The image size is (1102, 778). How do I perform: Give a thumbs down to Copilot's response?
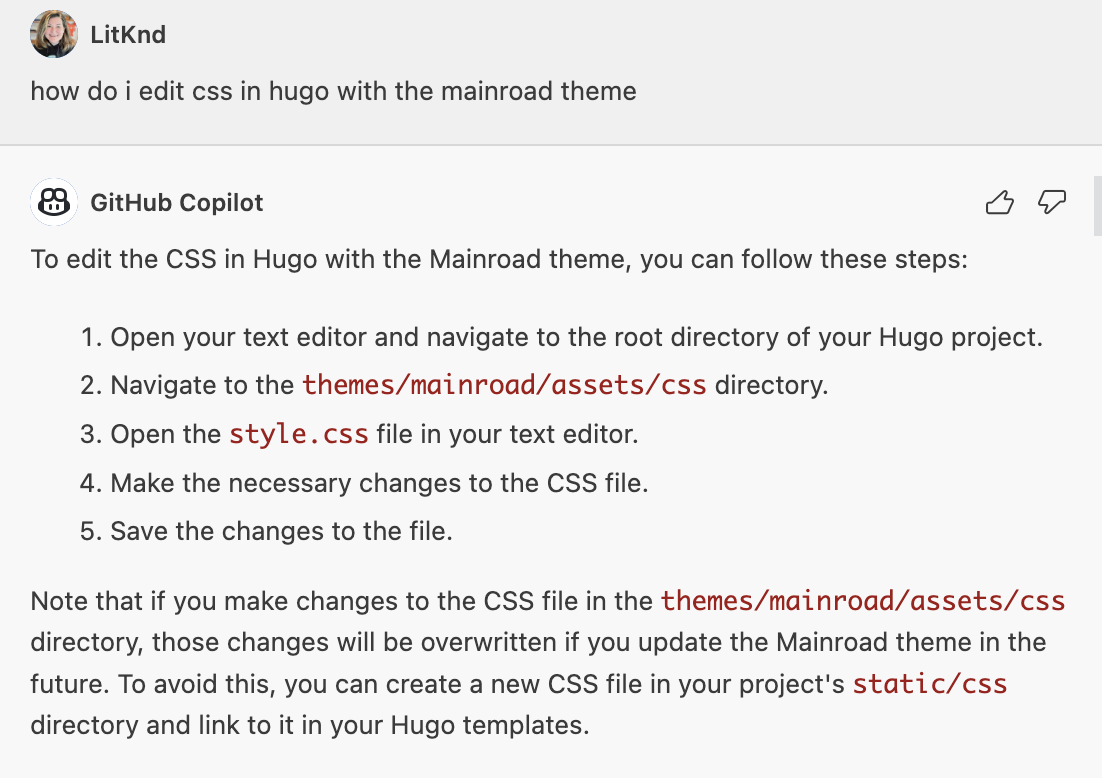tap(1051, 203)
